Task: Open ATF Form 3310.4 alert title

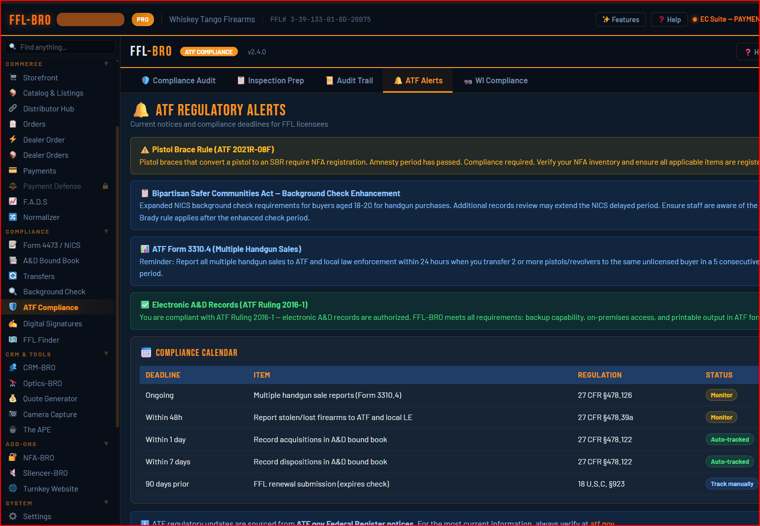Action: pyautogui.click(x=226, y=249)
